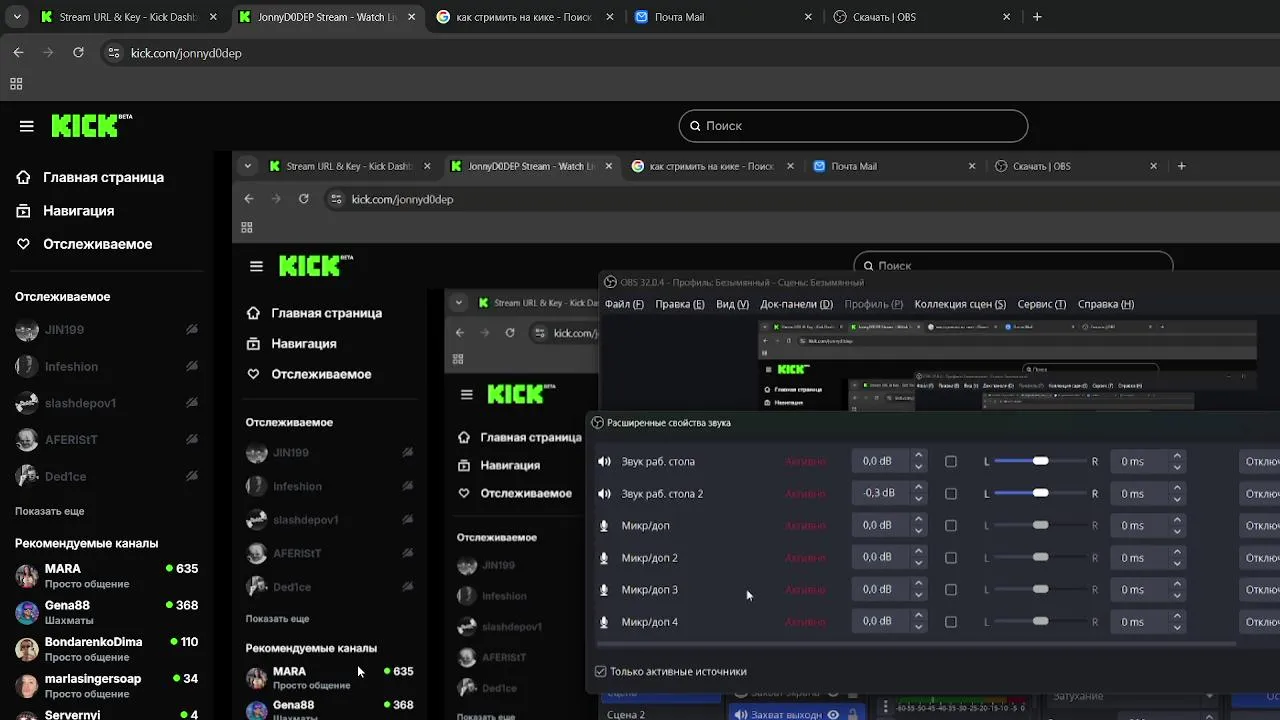Screen dimensions: 1280x720
Task: Open marlasingersoap channel in outermost recommended list
Action: pos(107,686)
